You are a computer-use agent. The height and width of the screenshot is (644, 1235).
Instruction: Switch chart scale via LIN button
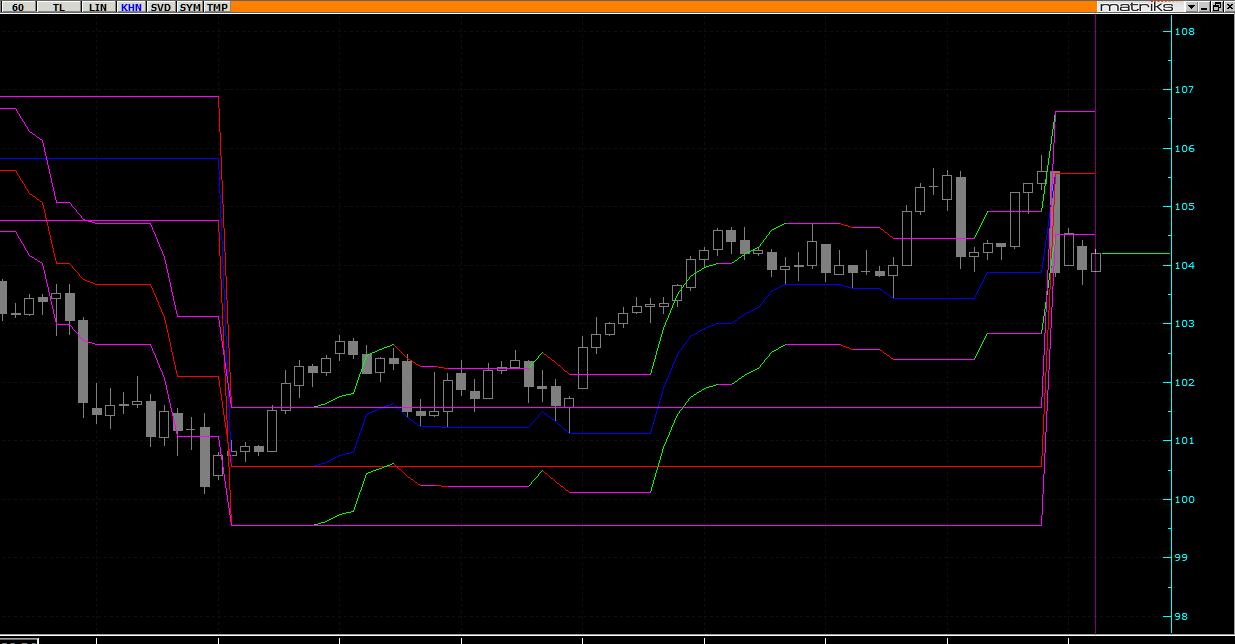point(97,6)
